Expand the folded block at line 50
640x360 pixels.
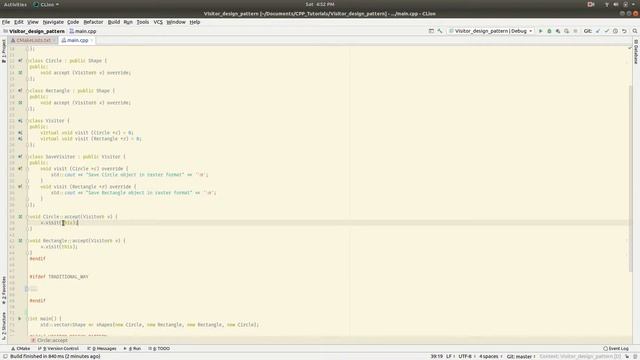pyautogui.click(x=27, y=289)
